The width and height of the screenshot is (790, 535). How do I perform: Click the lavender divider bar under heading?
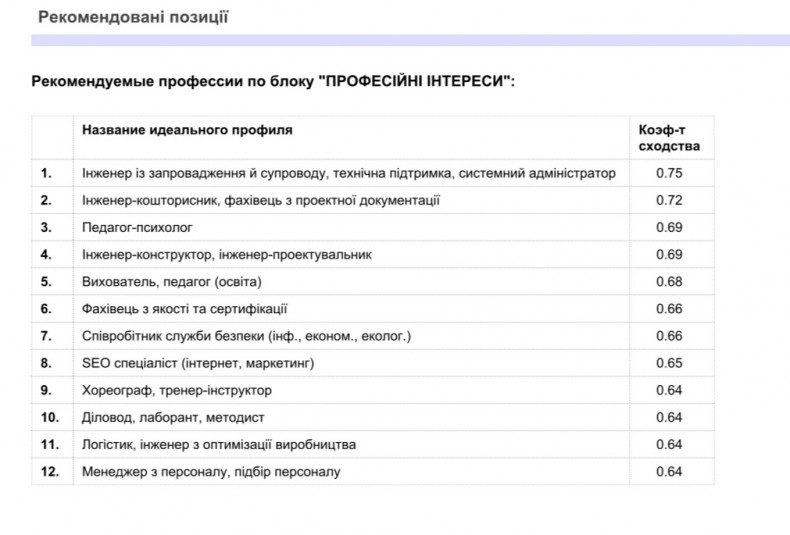(x=410, y=40)
